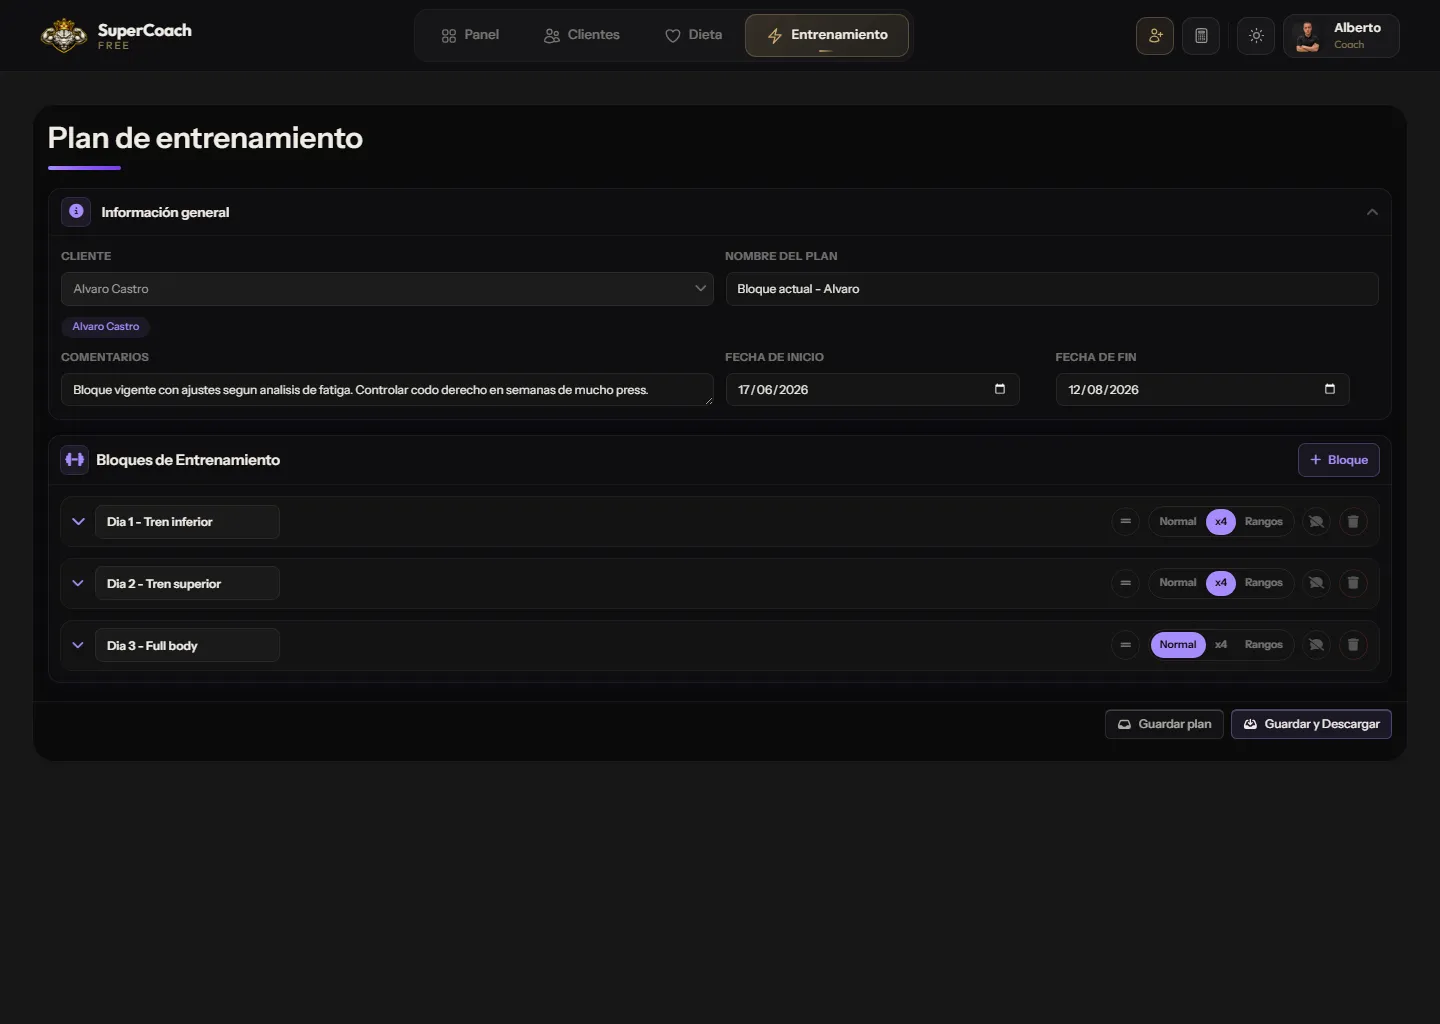Click the Alvaro Castro client tag
Viewport: 1440px width, 1024px height.
pos(106,327)
